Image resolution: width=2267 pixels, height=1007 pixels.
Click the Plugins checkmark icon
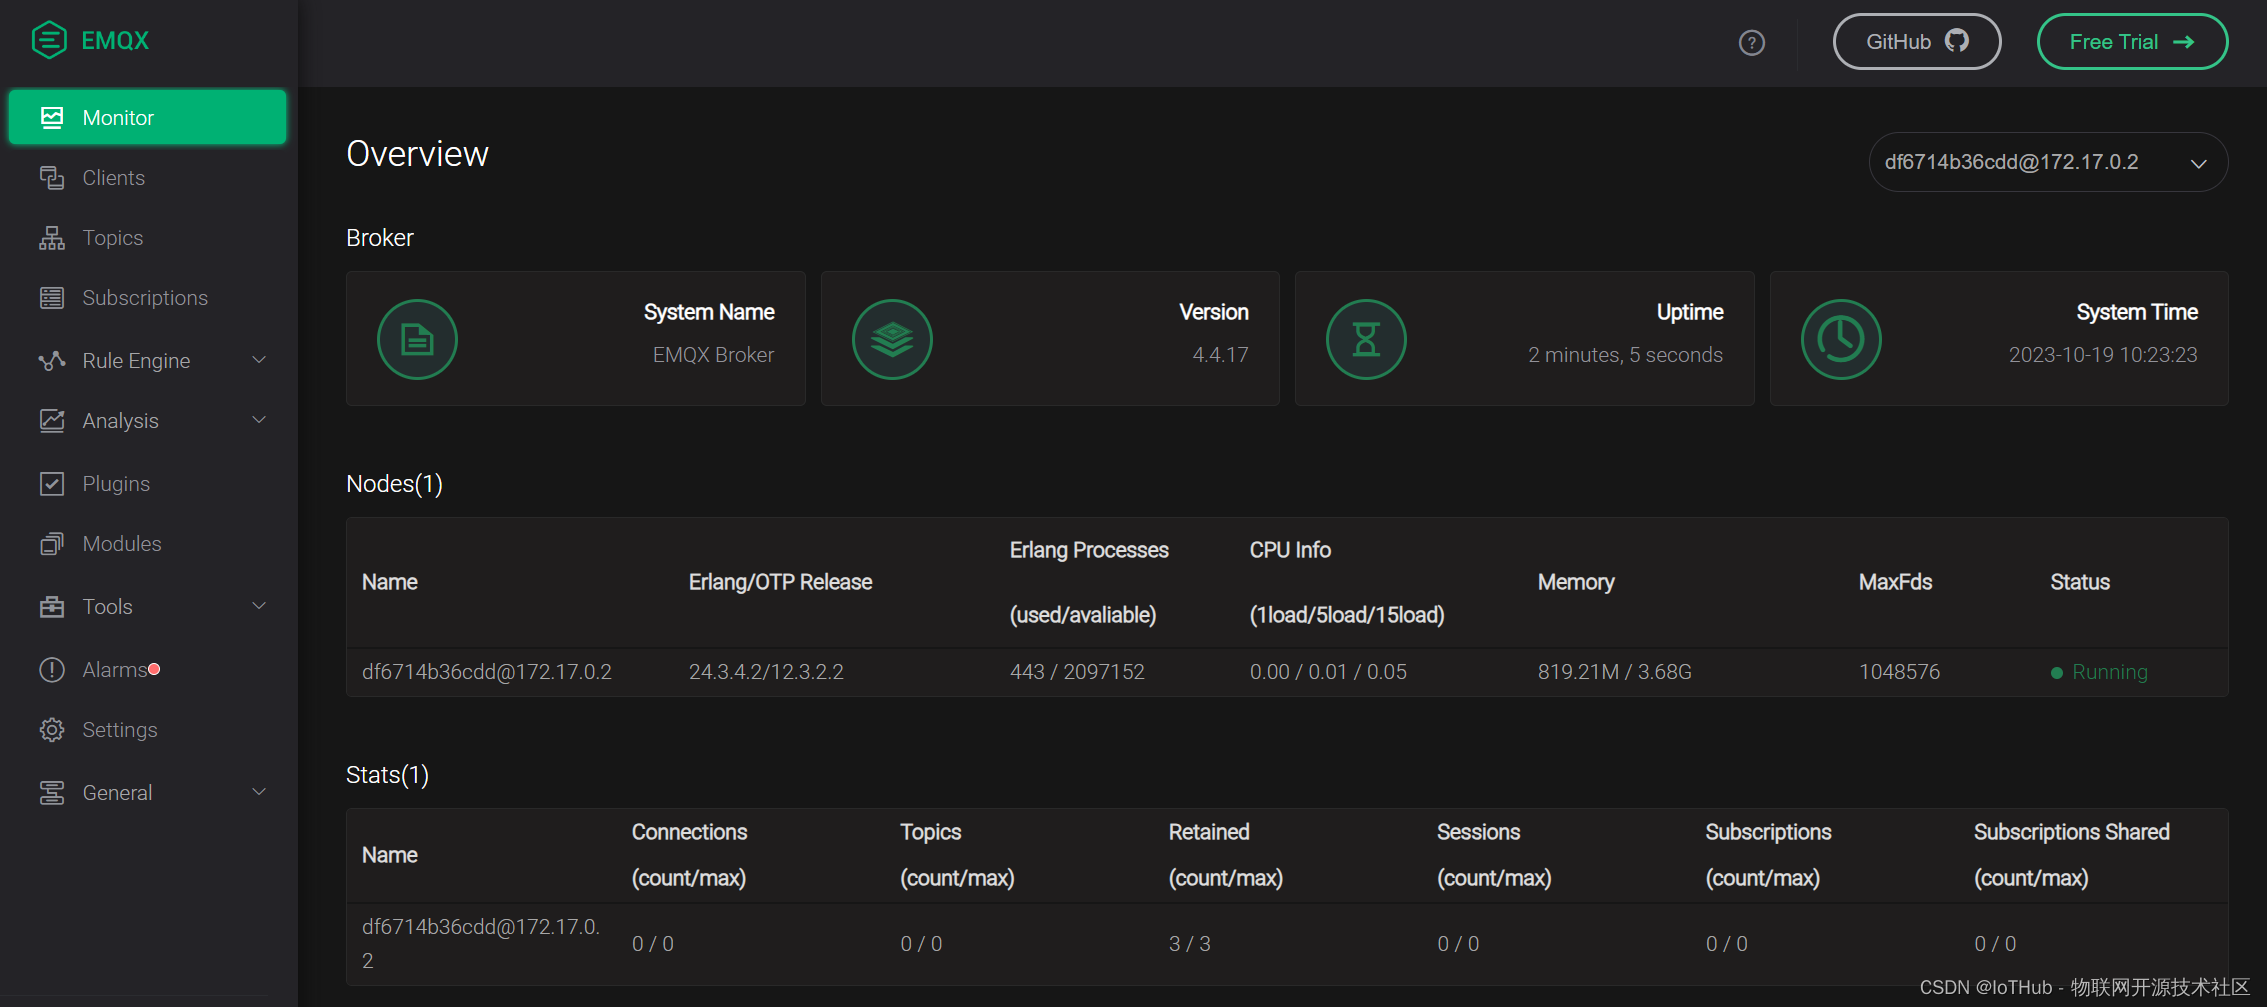(52, 484)
